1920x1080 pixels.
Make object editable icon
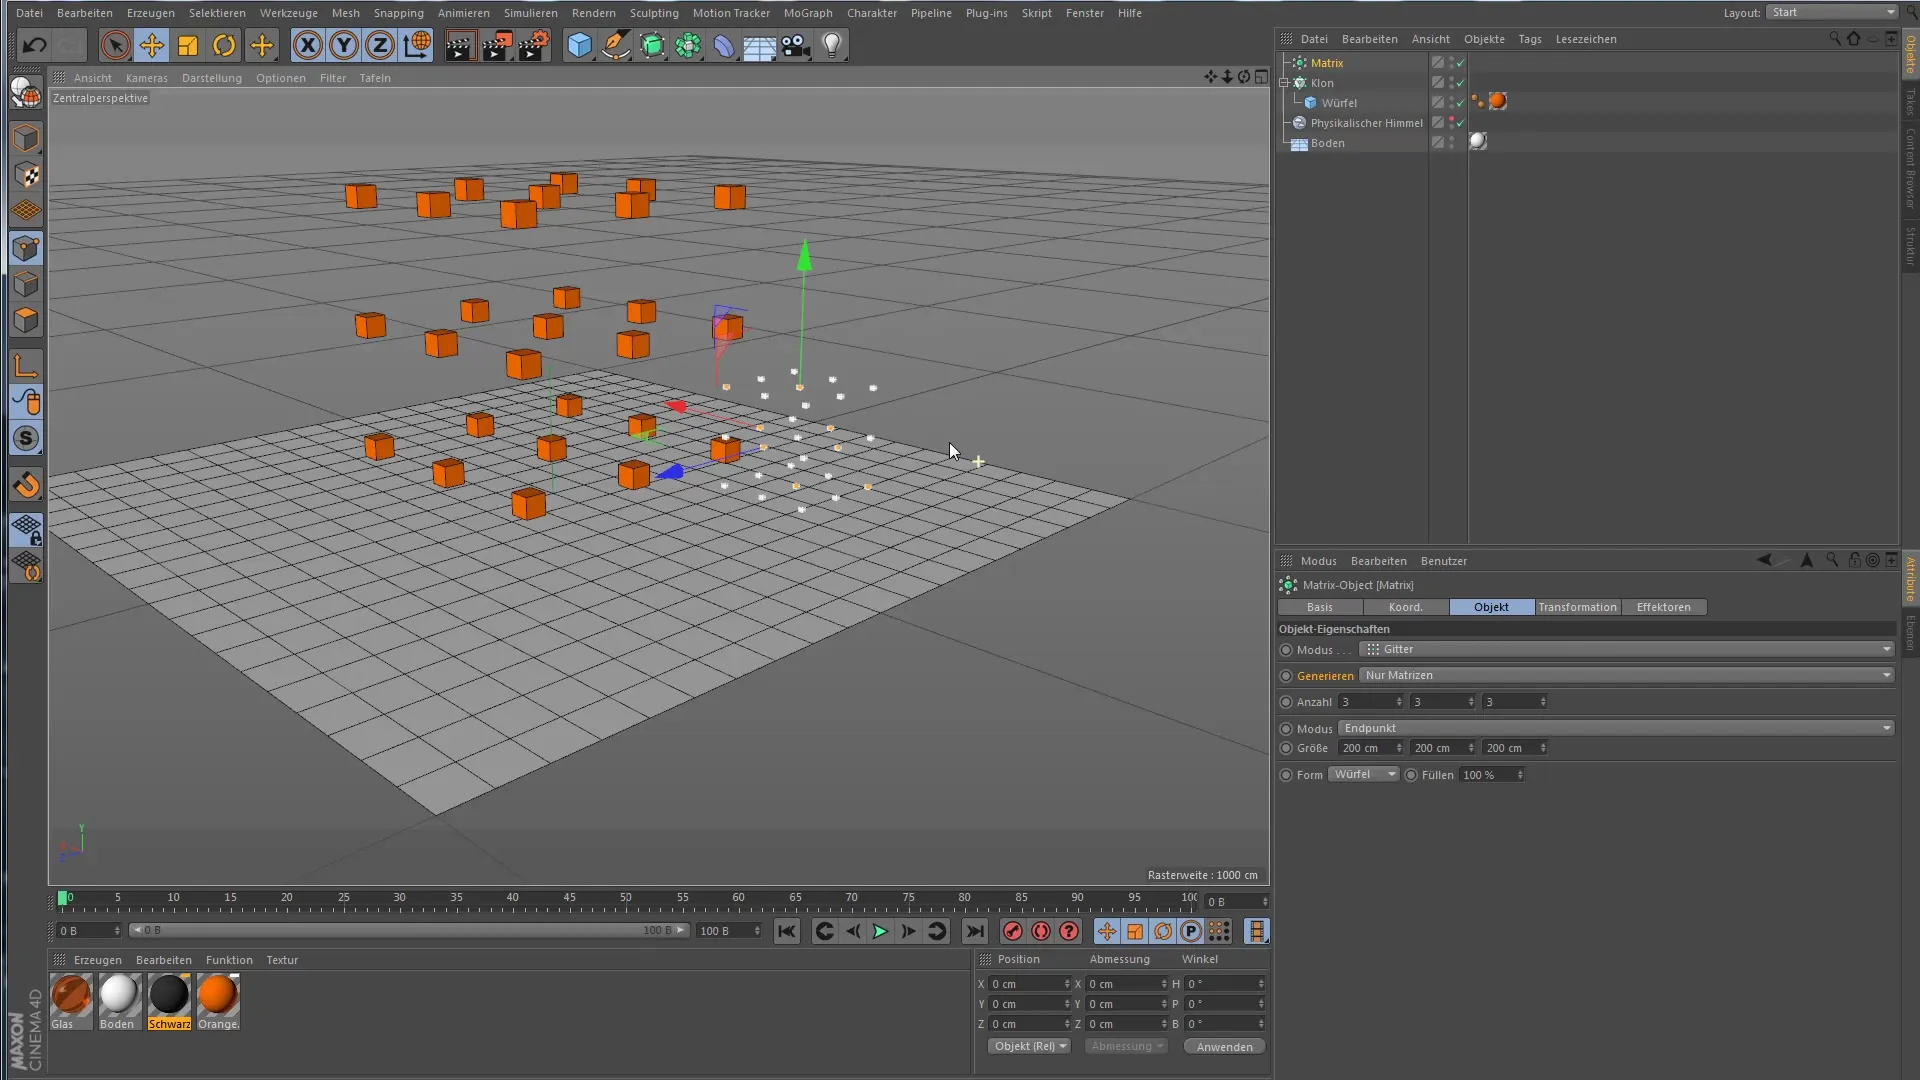pos(26,93)
